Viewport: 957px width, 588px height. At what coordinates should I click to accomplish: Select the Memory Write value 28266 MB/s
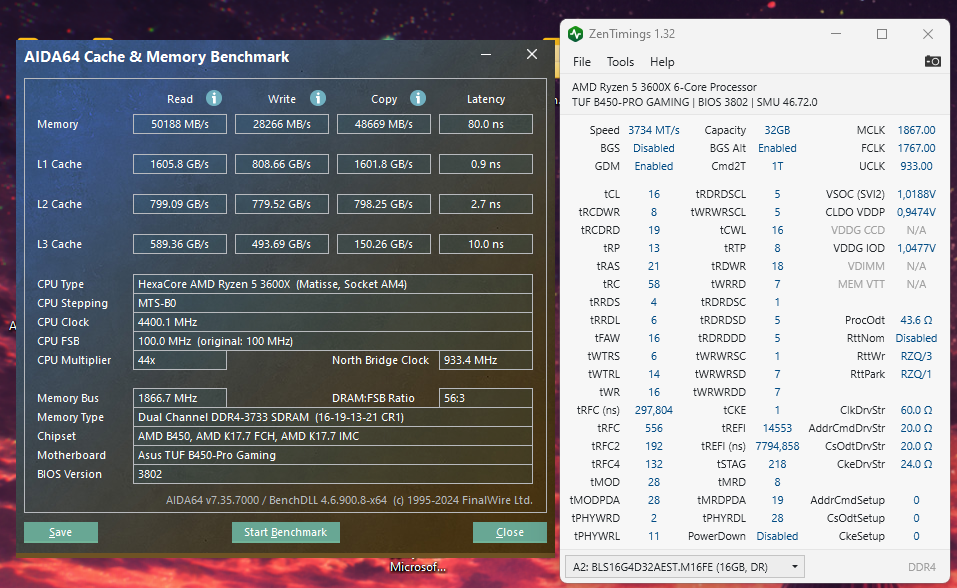point(282,124)
